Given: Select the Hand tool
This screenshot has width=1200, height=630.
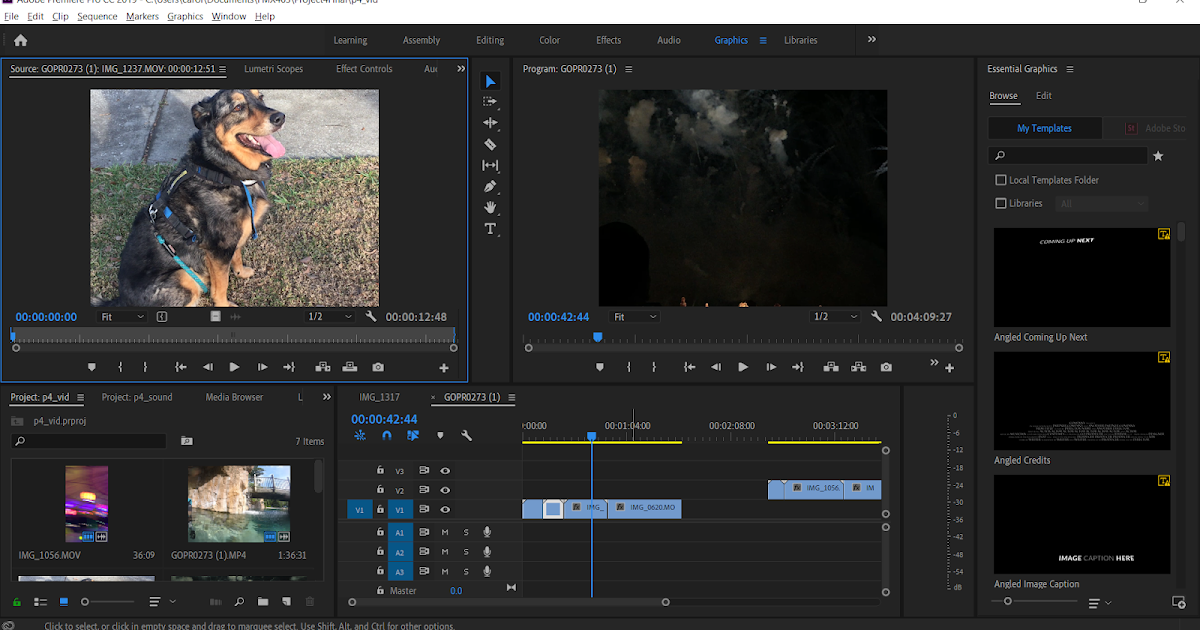Looking at the screenshot, I should (490, 208).
